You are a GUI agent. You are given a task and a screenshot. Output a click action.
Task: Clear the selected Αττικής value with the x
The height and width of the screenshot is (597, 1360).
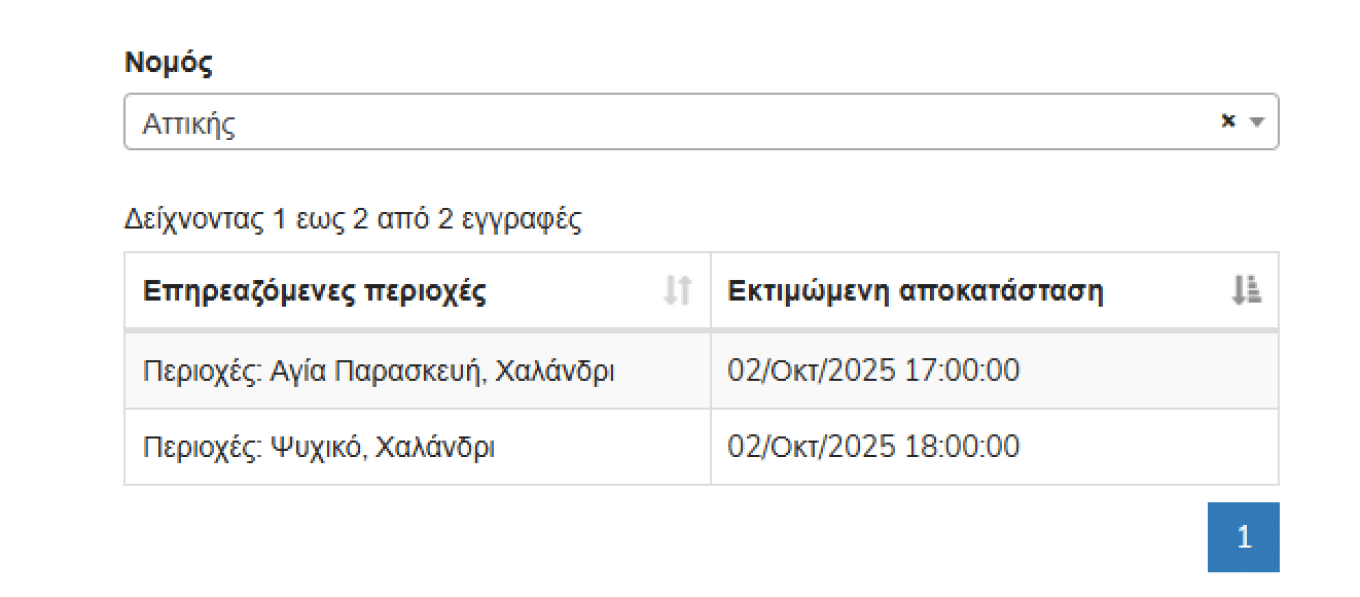click(x=1228, y=121)
